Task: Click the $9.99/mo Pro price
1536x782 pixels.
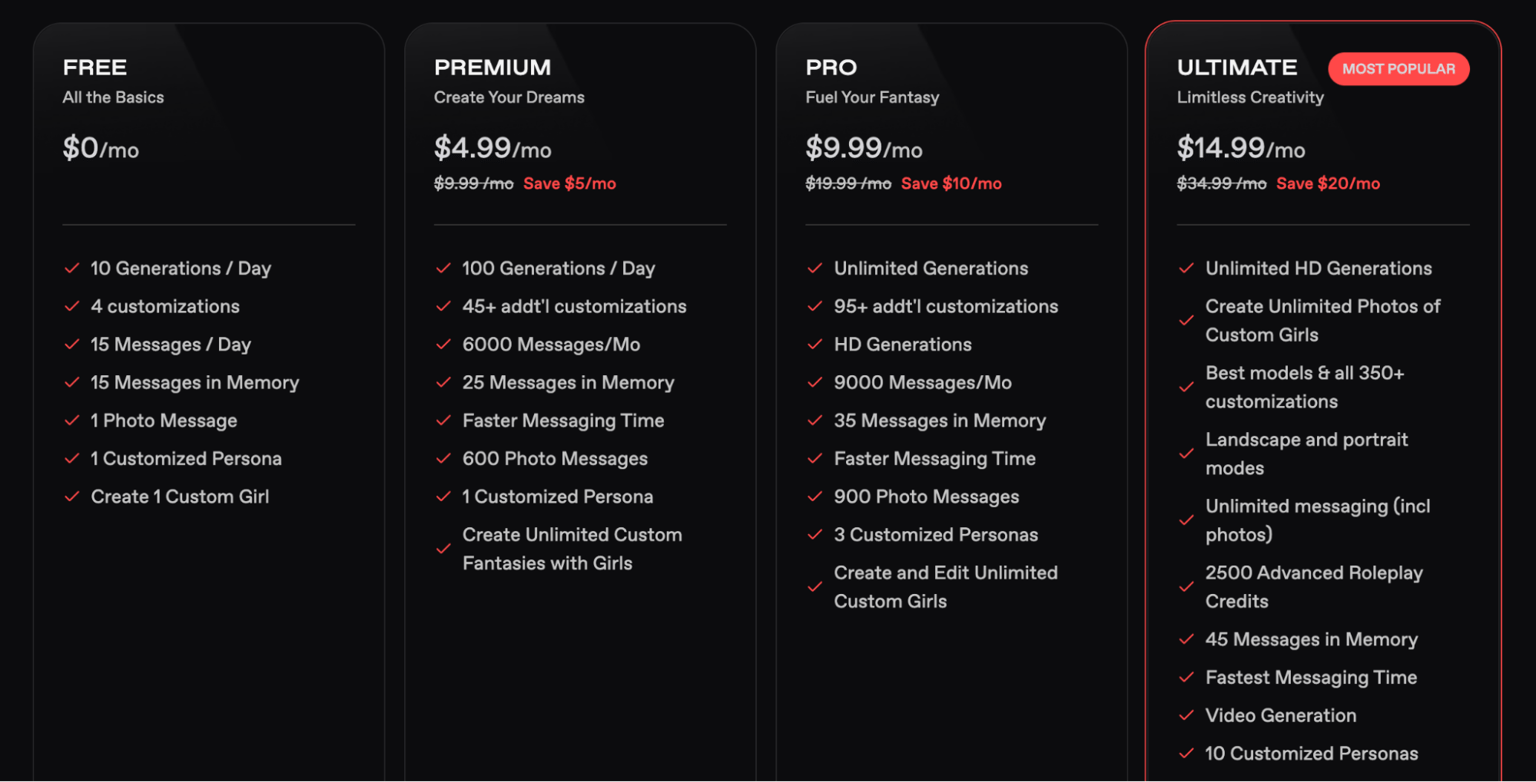Action: [x=864, y=149]
